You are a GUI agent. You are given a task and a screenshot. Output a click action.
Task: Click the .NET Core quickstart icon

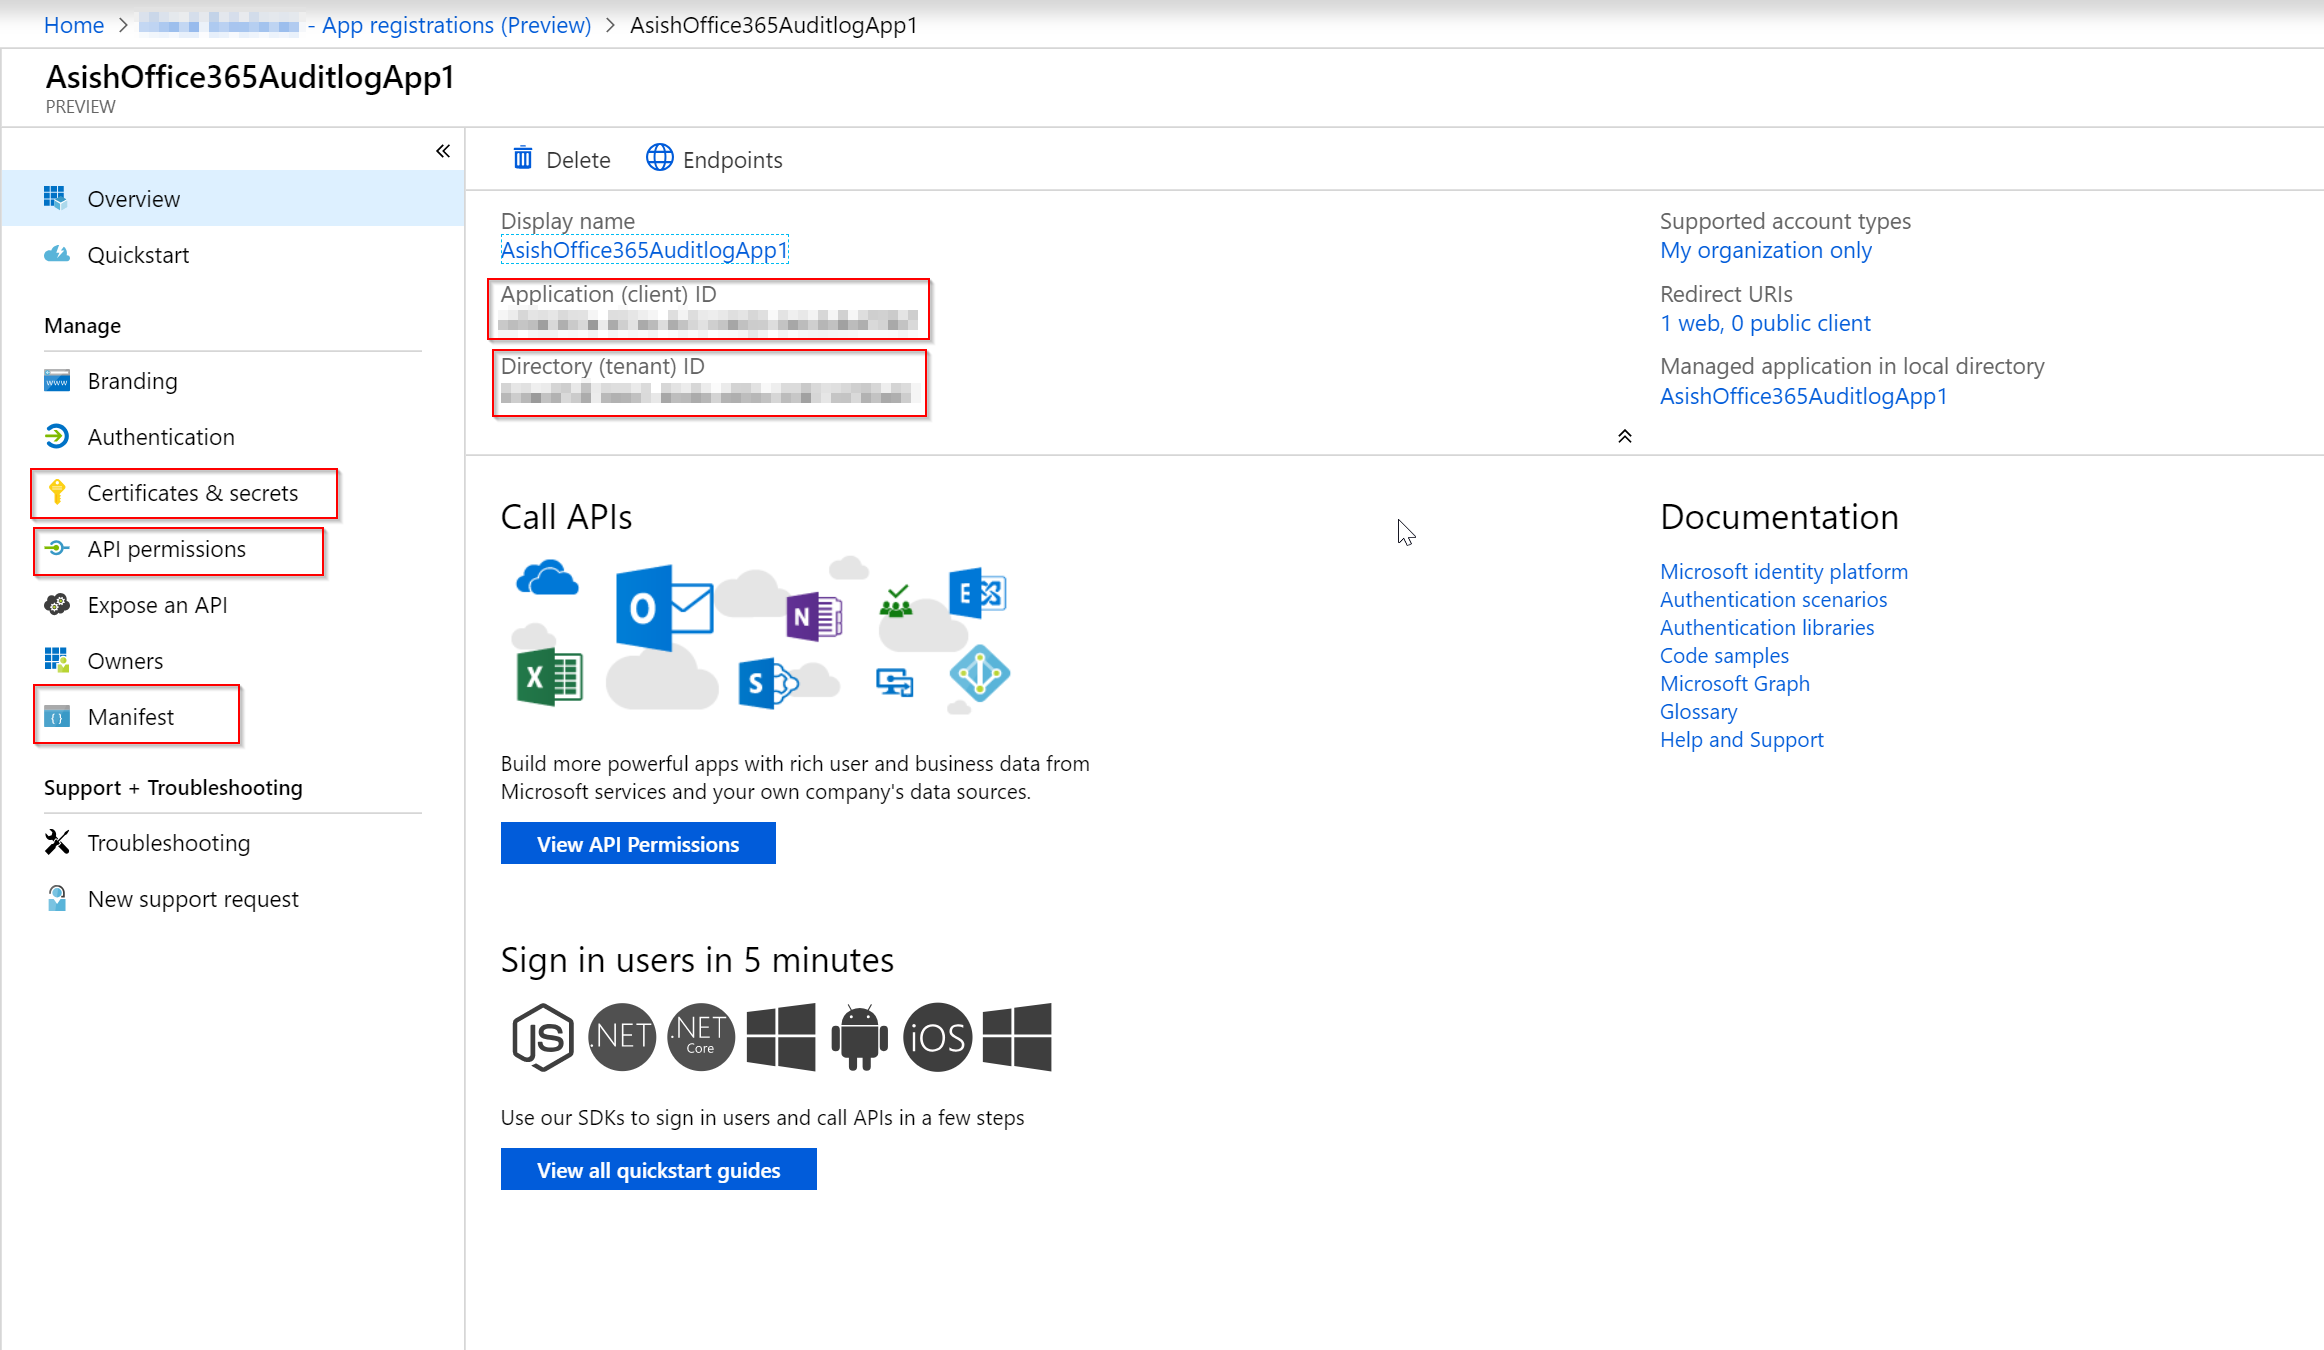click(700, 1037)
